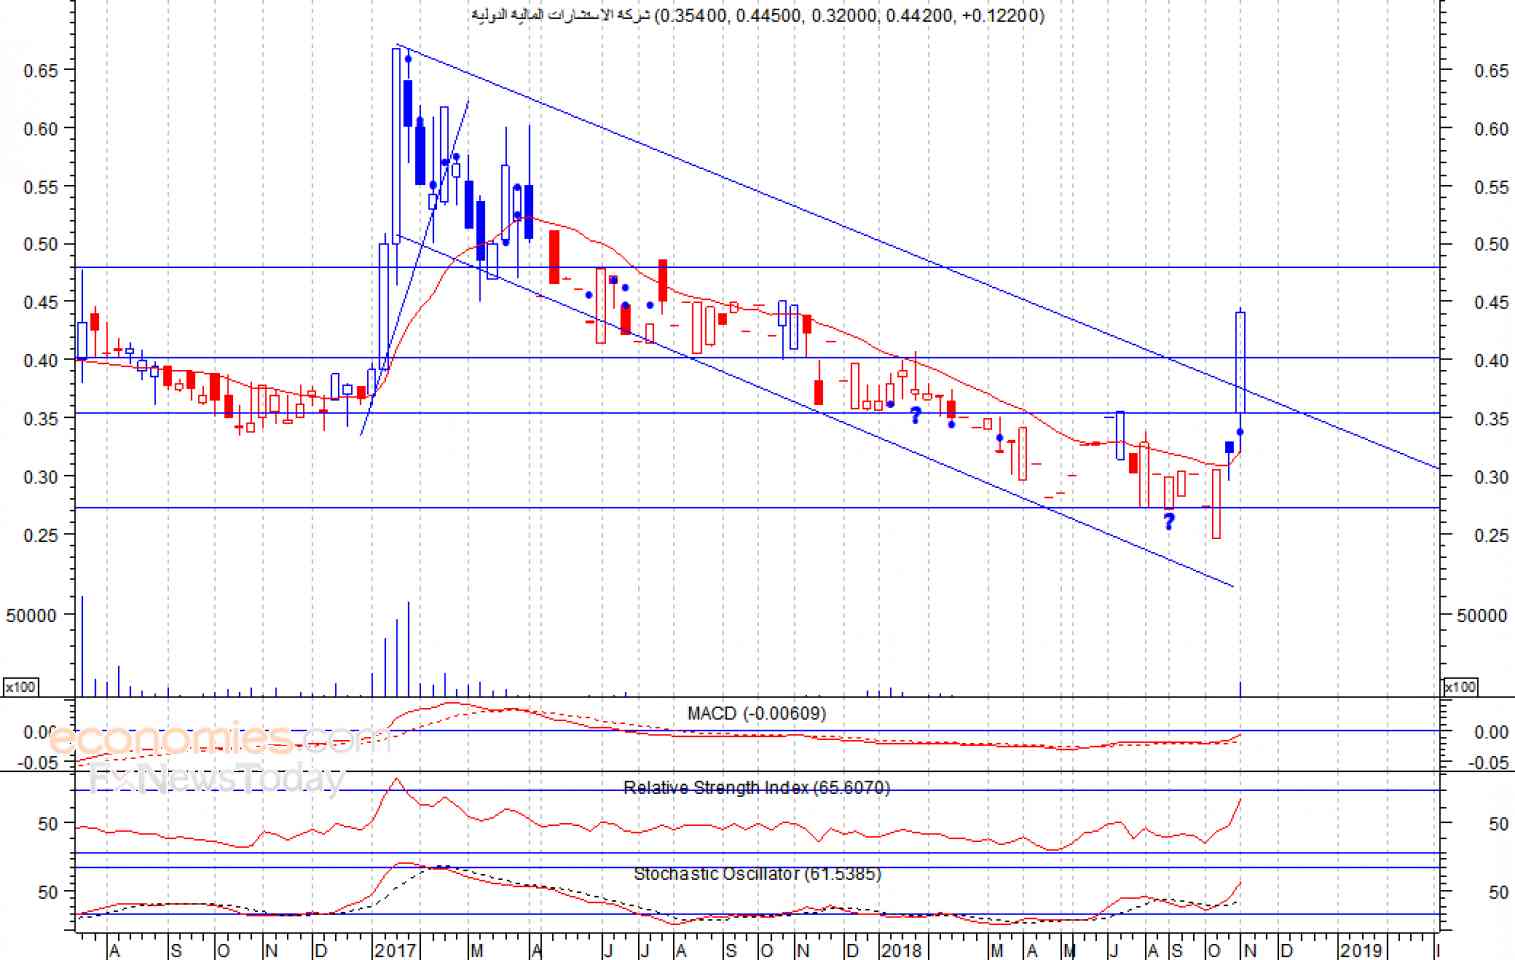
Task: Click the question mark near 0.25 price low
Action: click(1169, 521)
